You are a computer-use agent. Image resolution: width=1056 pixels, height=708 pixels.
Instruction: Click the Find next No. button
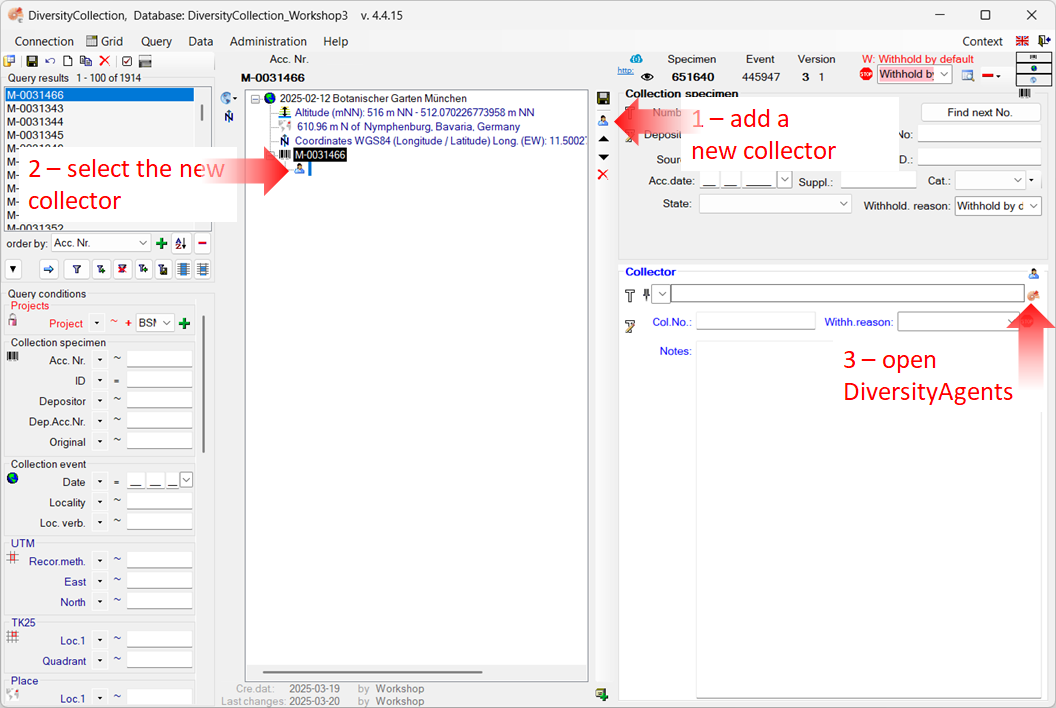tap(980, 112)
